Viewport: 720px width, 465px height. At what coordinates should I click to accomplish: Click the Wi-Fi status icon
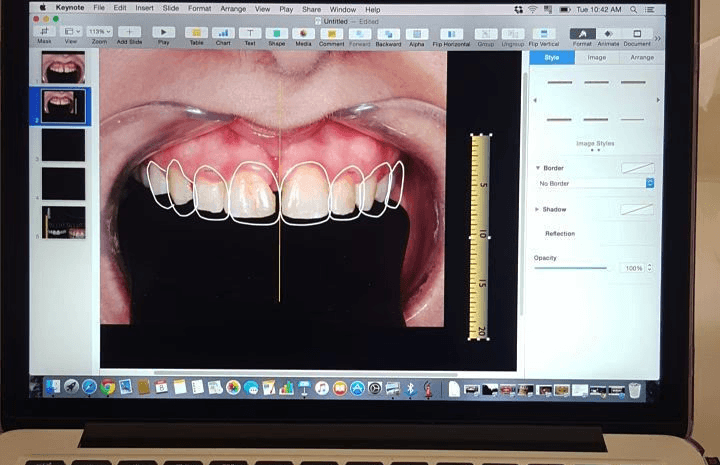point(533,9)
